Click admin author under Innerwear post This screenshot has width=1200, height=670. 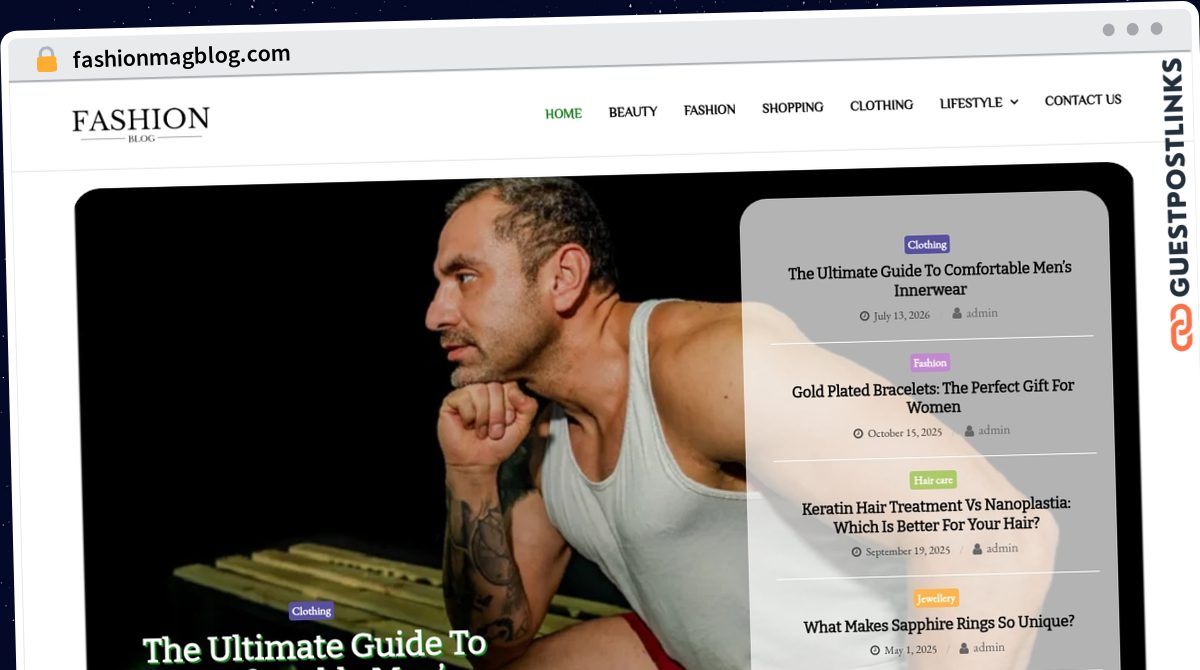click(982, 313)
